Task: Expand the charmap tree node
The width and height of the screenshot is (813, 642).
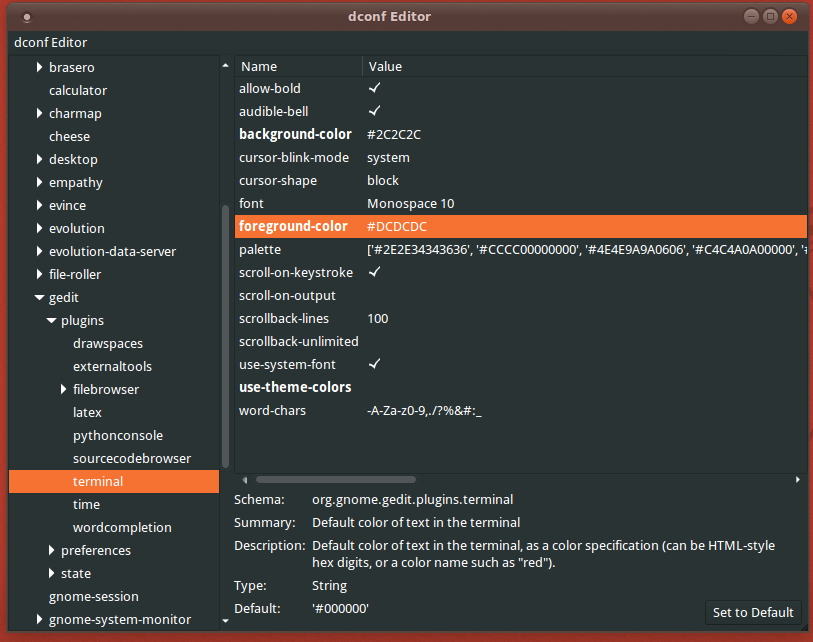Action: pos(39,113)
